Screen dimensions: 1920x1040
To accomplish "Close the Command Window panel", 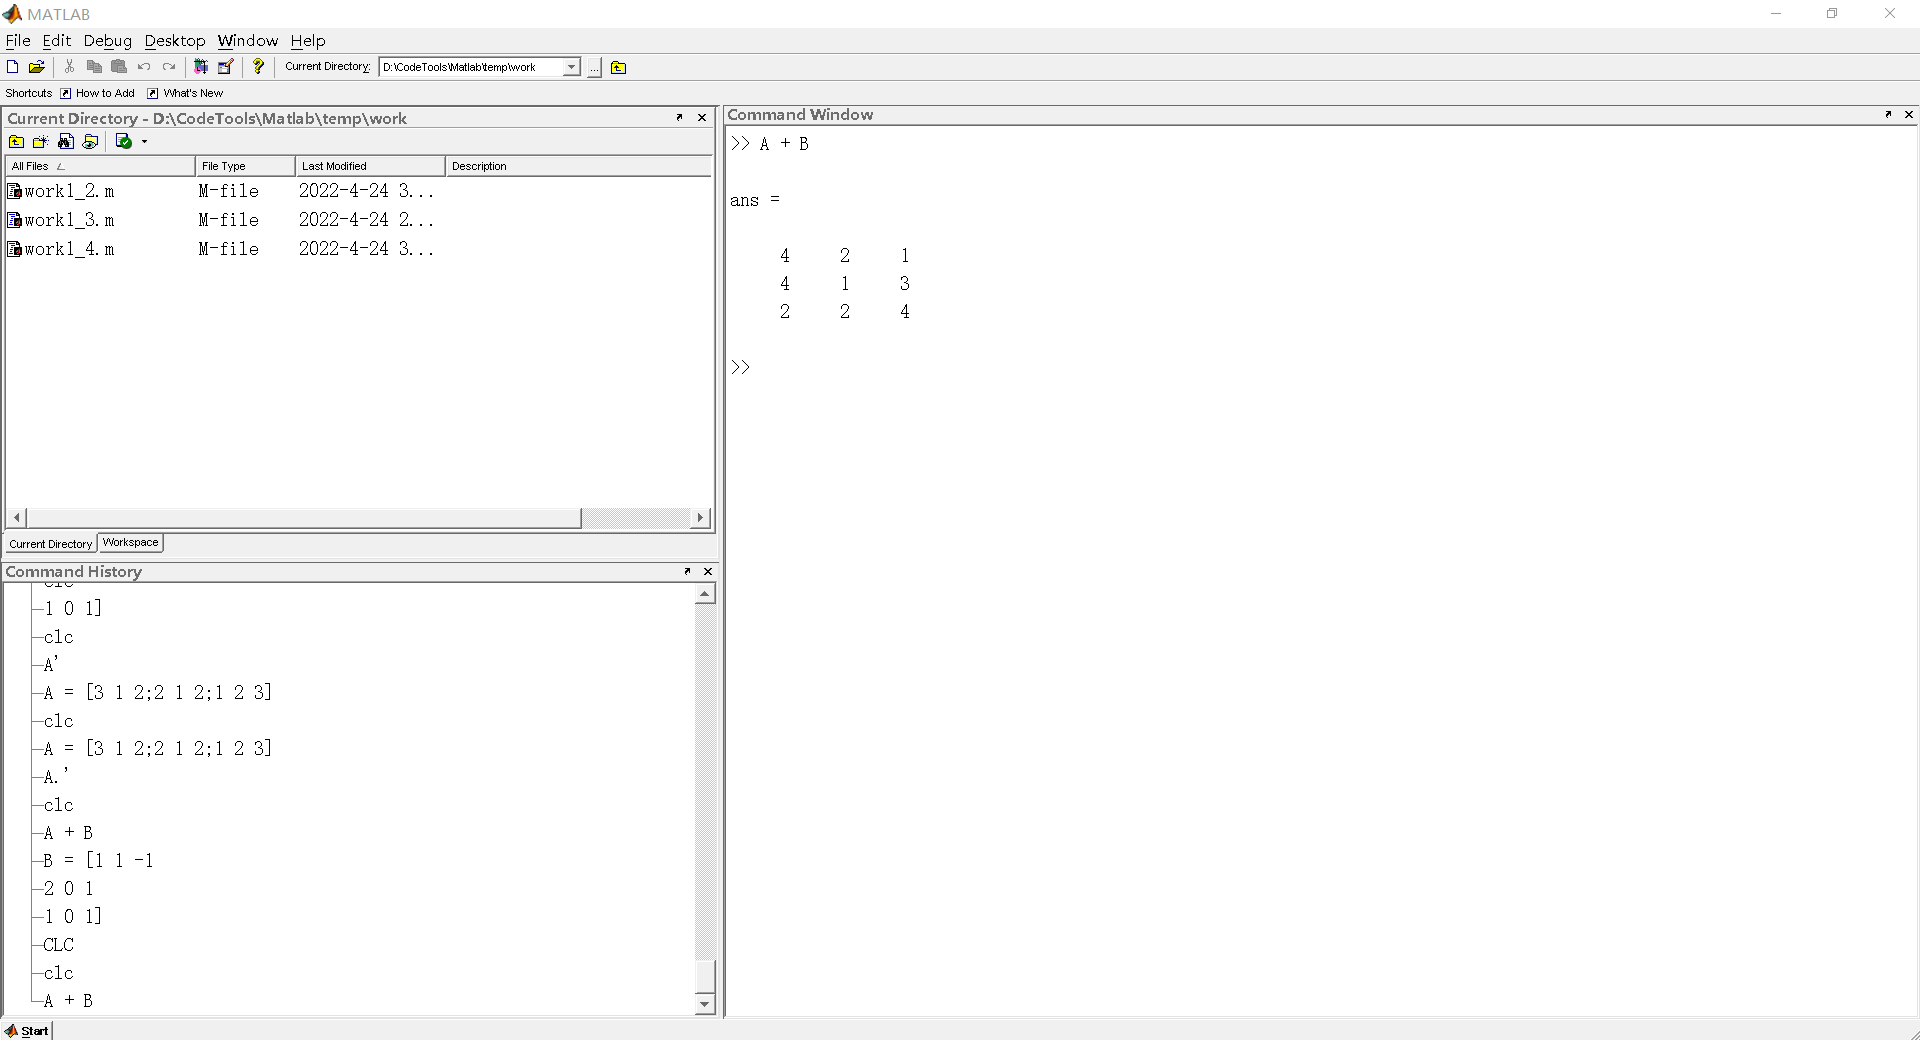I will coord(1909,114).
